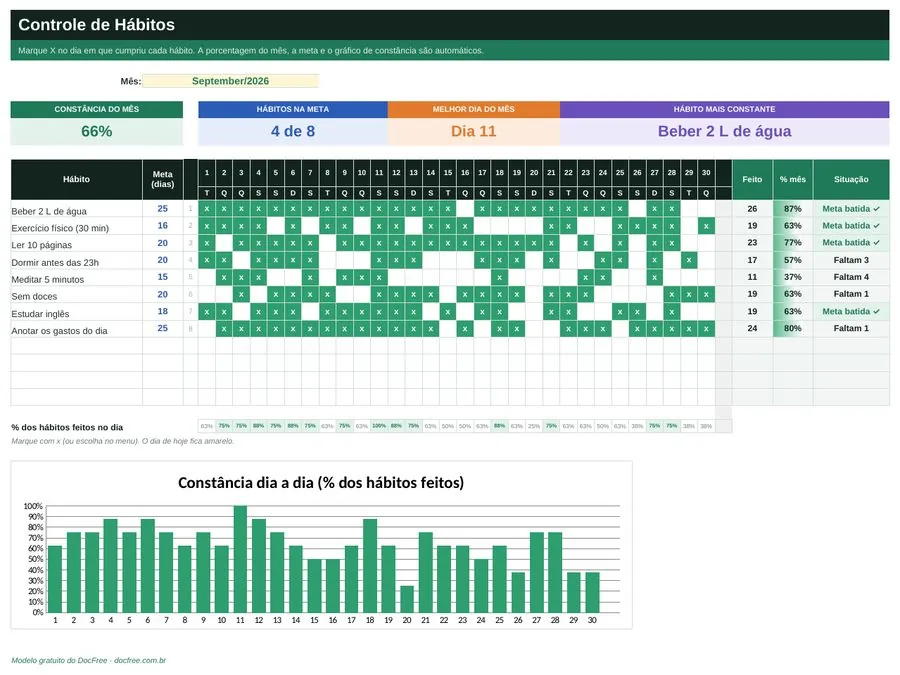Click the 100% daily percentage under day 11
Screen dimensions: 900x675
pos(379,426)
